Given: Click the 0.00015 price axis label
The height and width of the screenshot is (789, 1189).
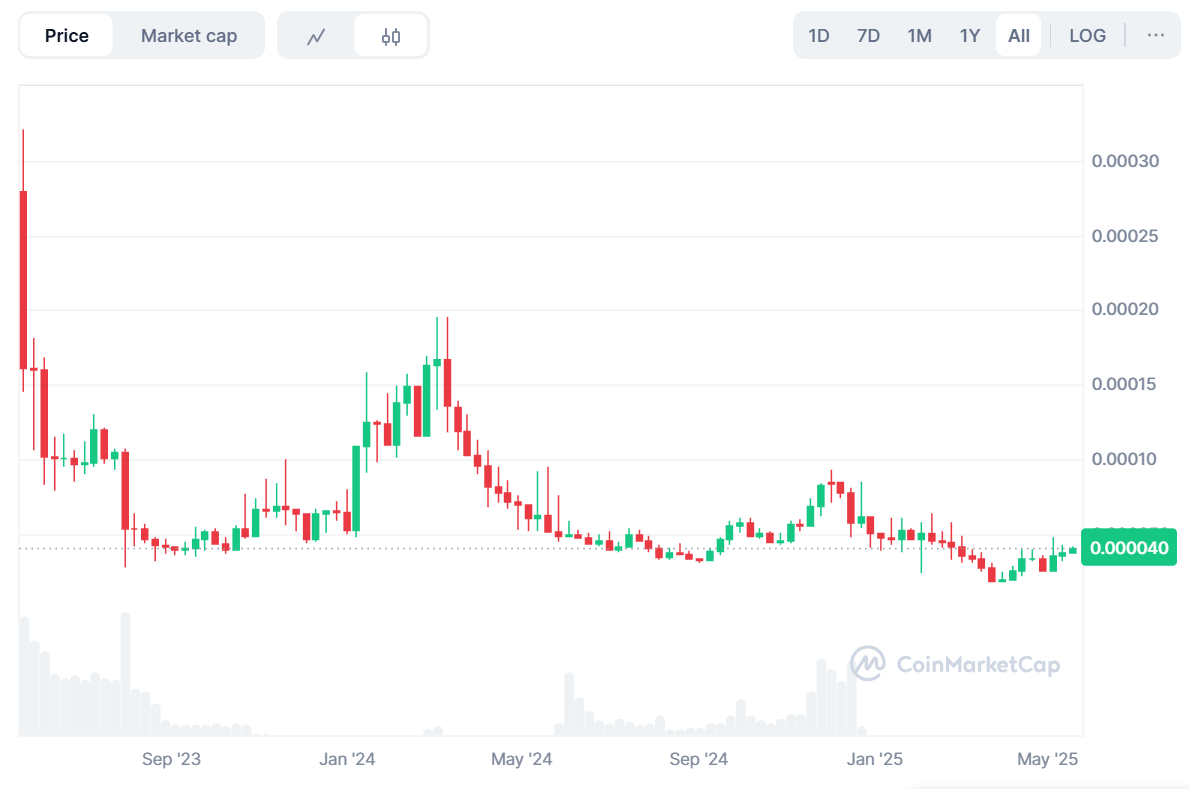Looking at the screenshot, I should click(1124, 385).
